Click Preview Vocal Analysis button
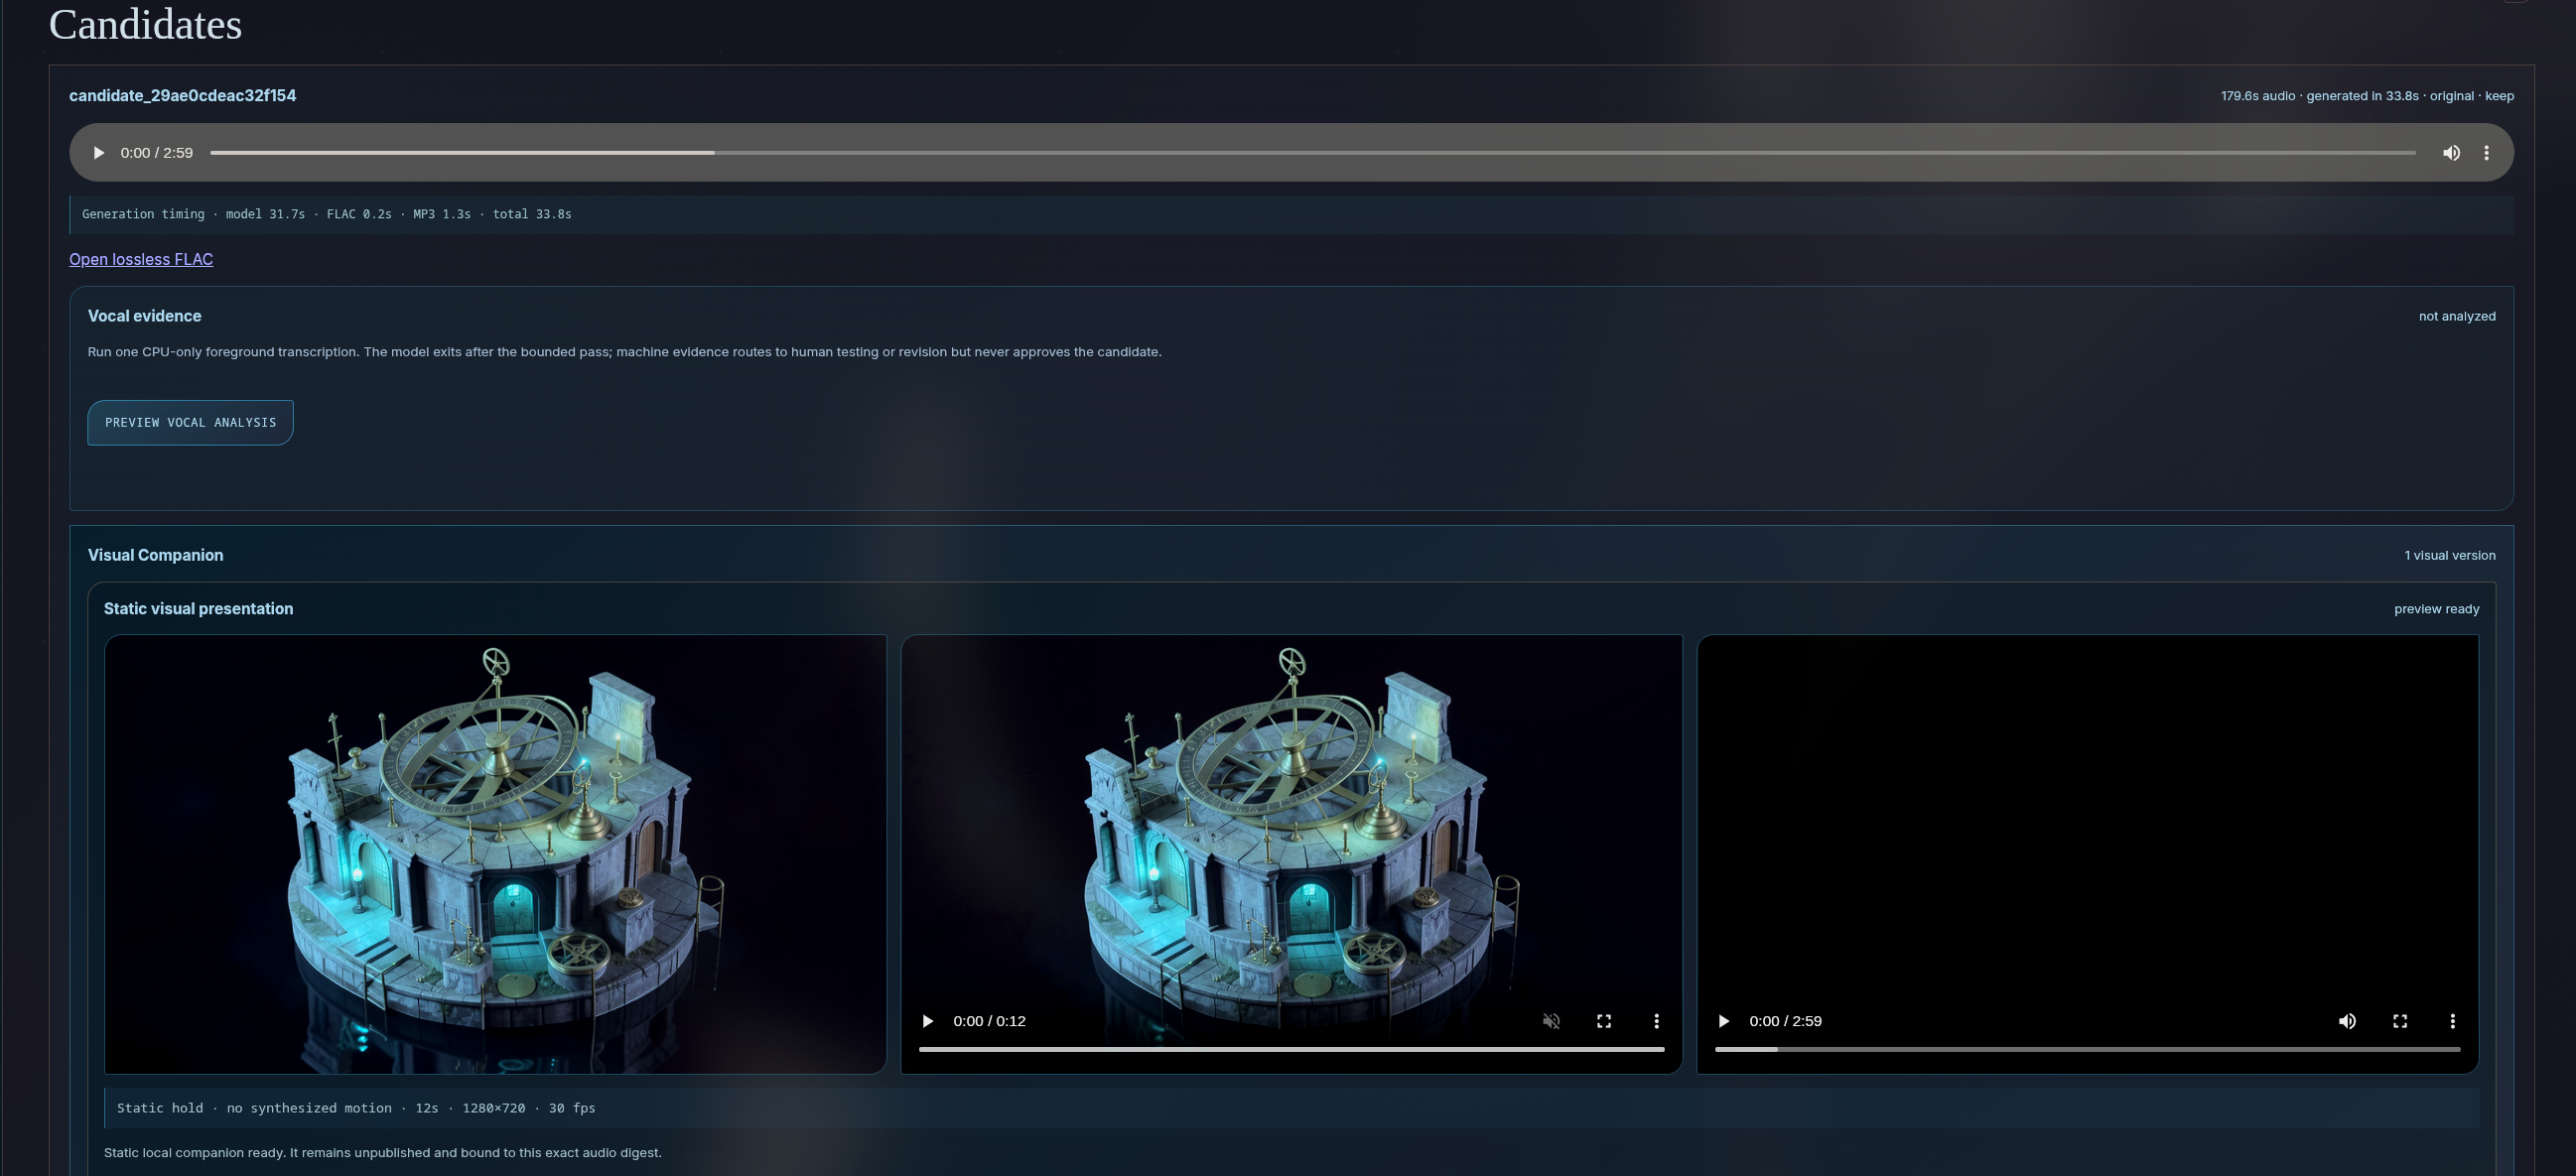Viewport: 2576px width, 1176px height. pyautogui.click(x=190, y=423)
